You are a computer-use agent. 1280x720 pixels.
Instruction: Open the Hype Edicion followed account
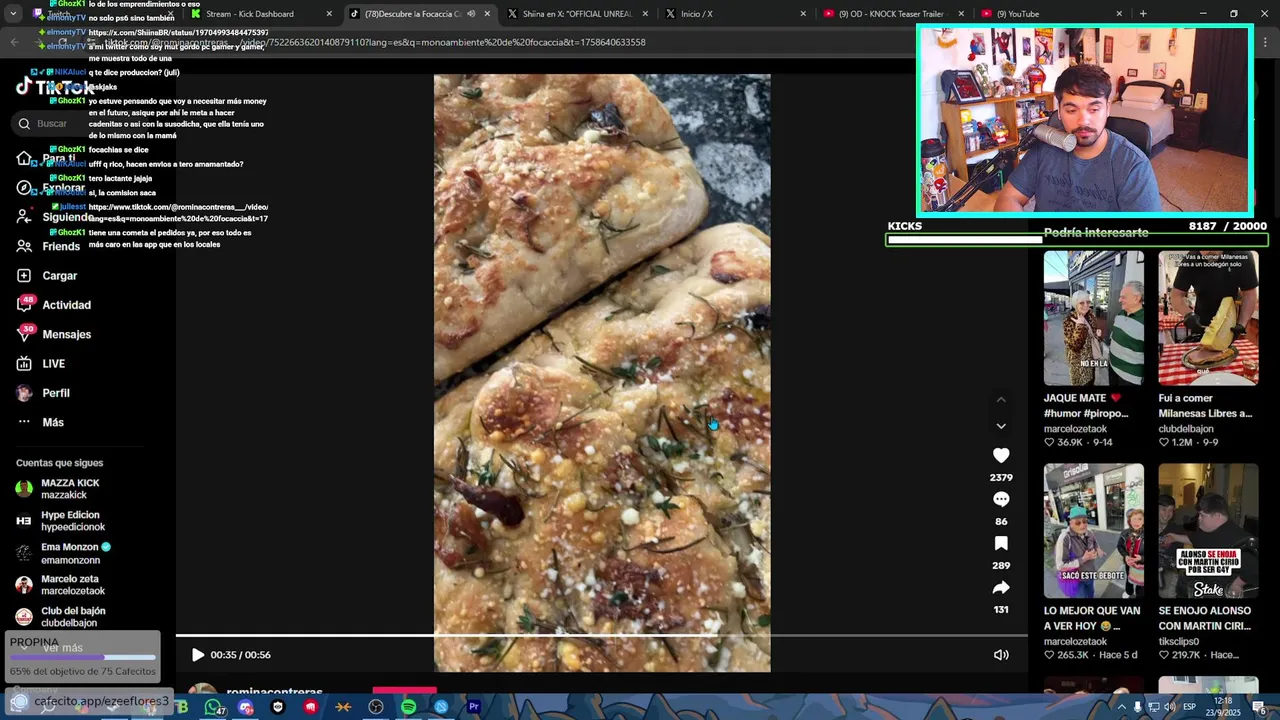[60, 521]
